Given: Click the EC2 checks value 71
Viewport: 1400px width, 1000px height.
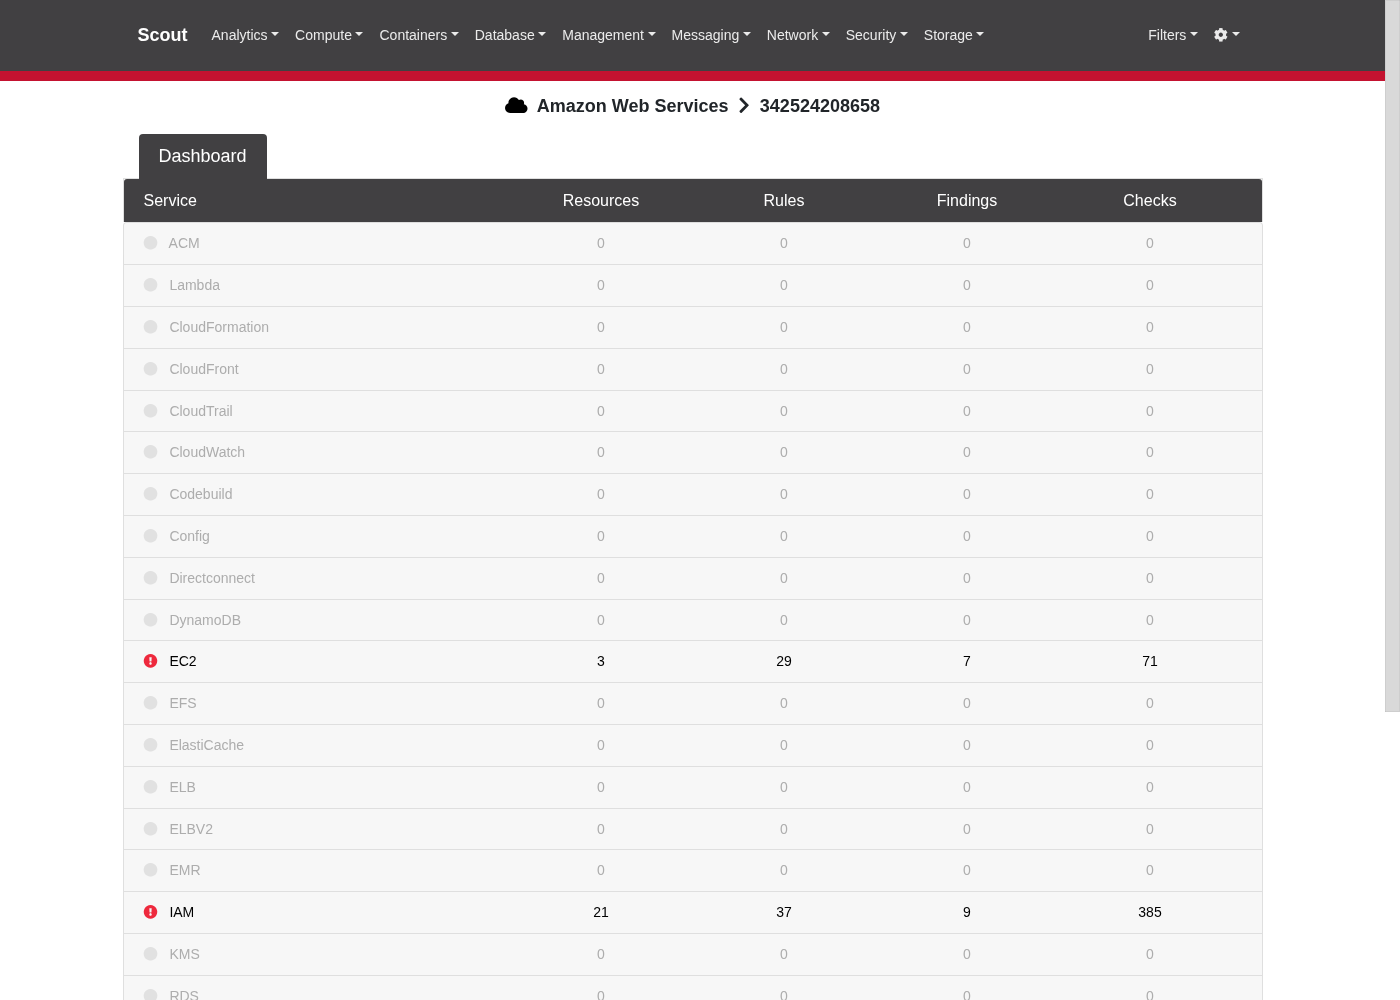Looking at the screenshot, I should tap(1150, 661).
